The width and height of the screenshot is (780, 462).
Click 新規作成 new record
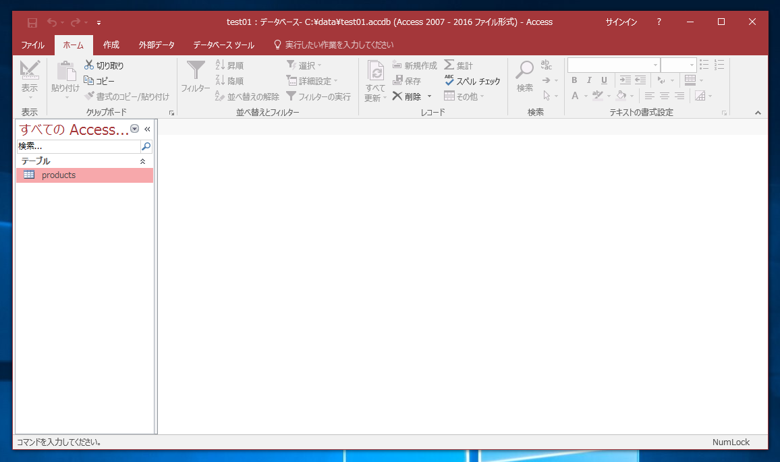(x=414, y=65)
